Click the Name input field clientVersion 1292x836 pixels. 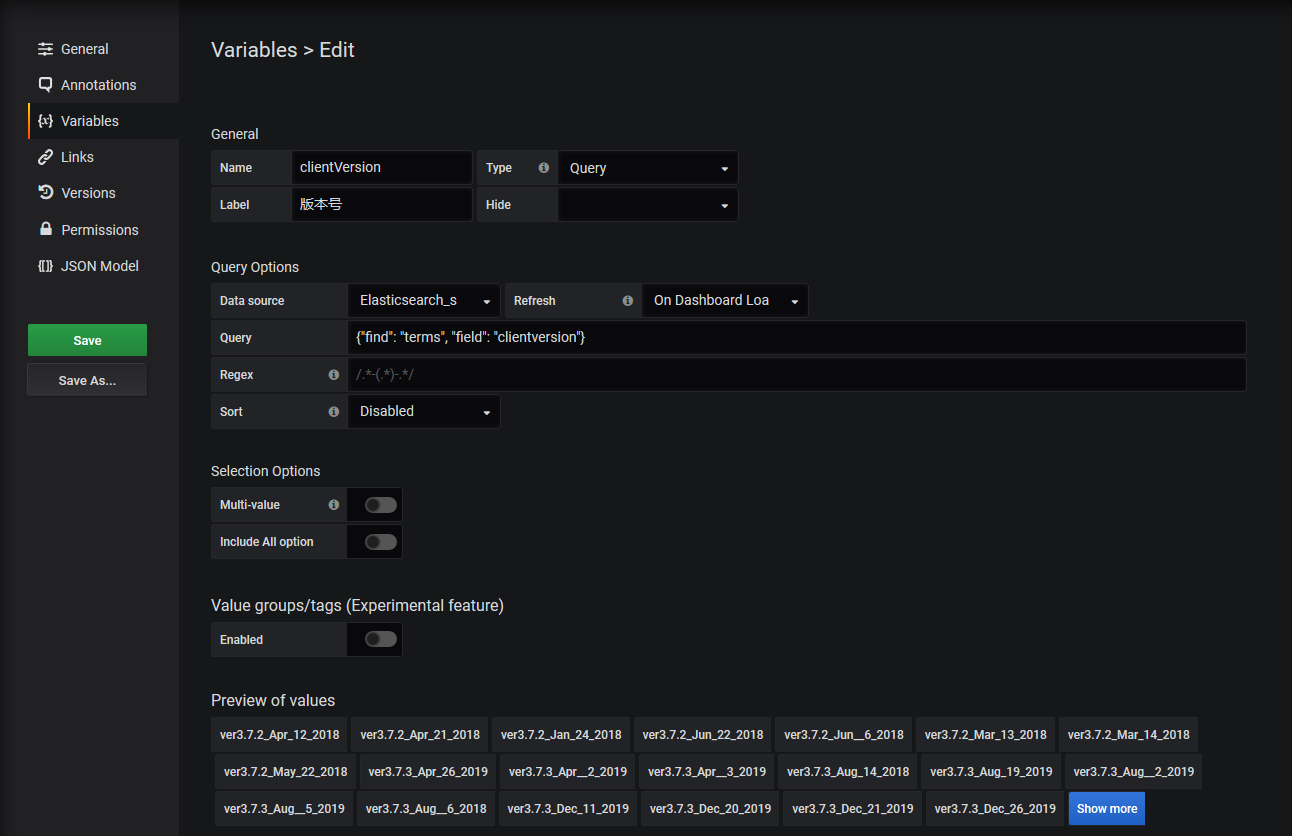tap(381, 168)
